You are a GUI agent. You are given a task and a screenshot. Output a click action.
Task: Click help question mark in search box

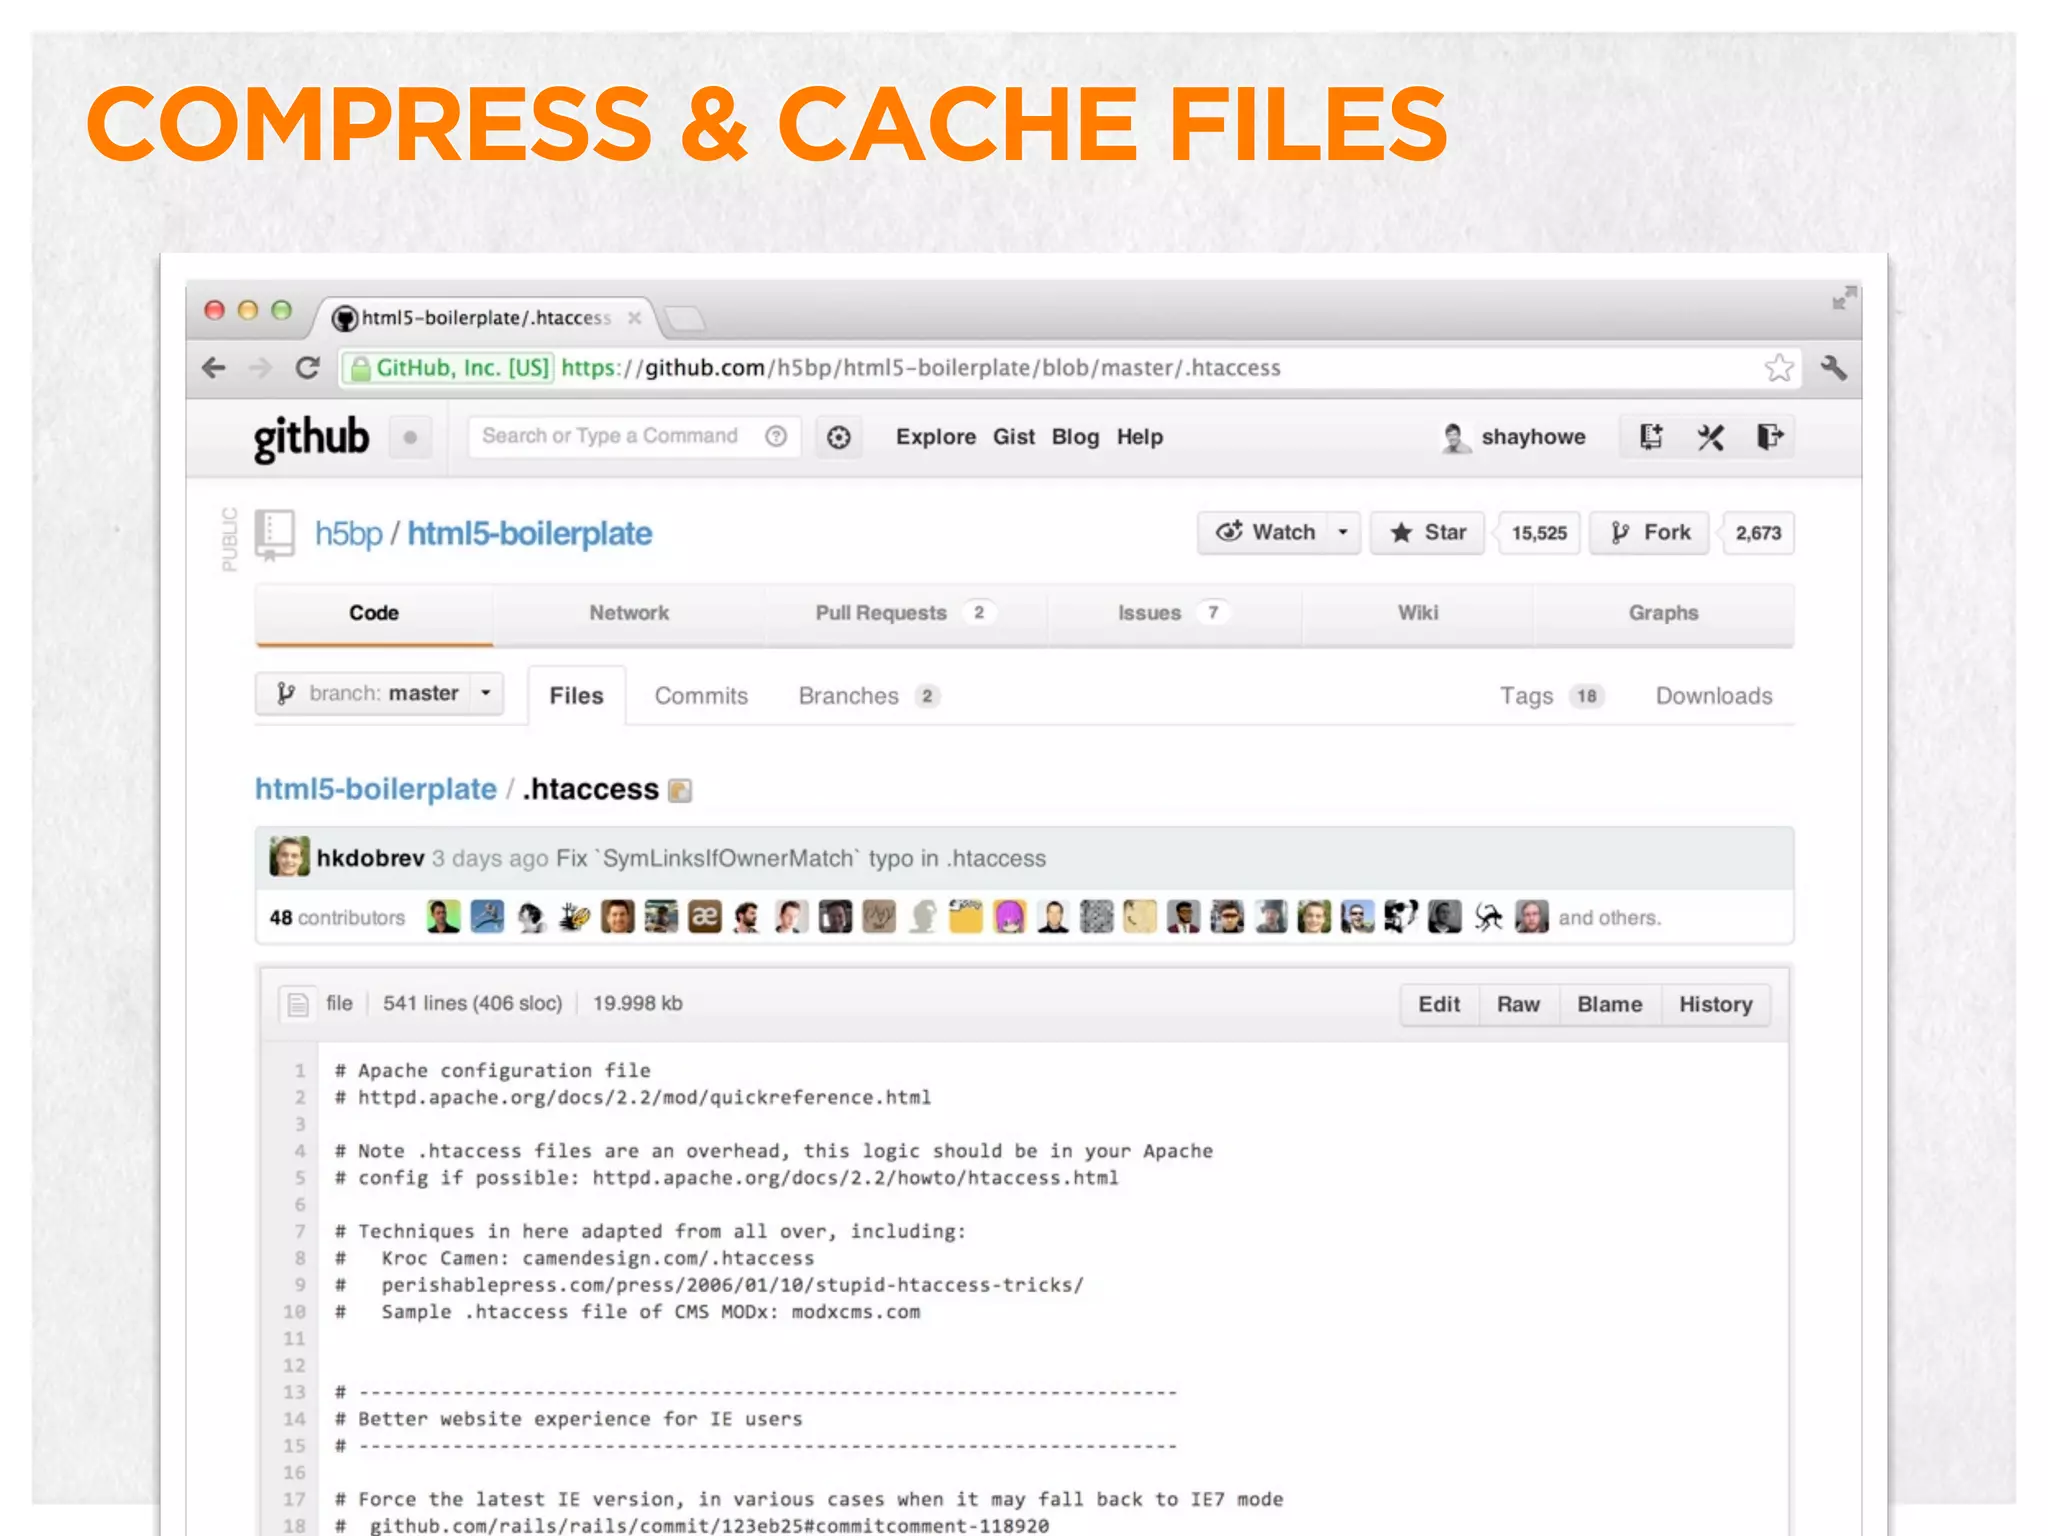tap(776, 436)
